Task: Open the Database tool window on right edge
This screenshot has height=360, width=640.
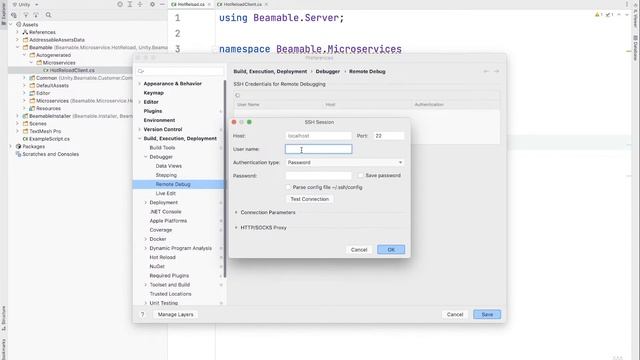Action: [x=636, y=48]
